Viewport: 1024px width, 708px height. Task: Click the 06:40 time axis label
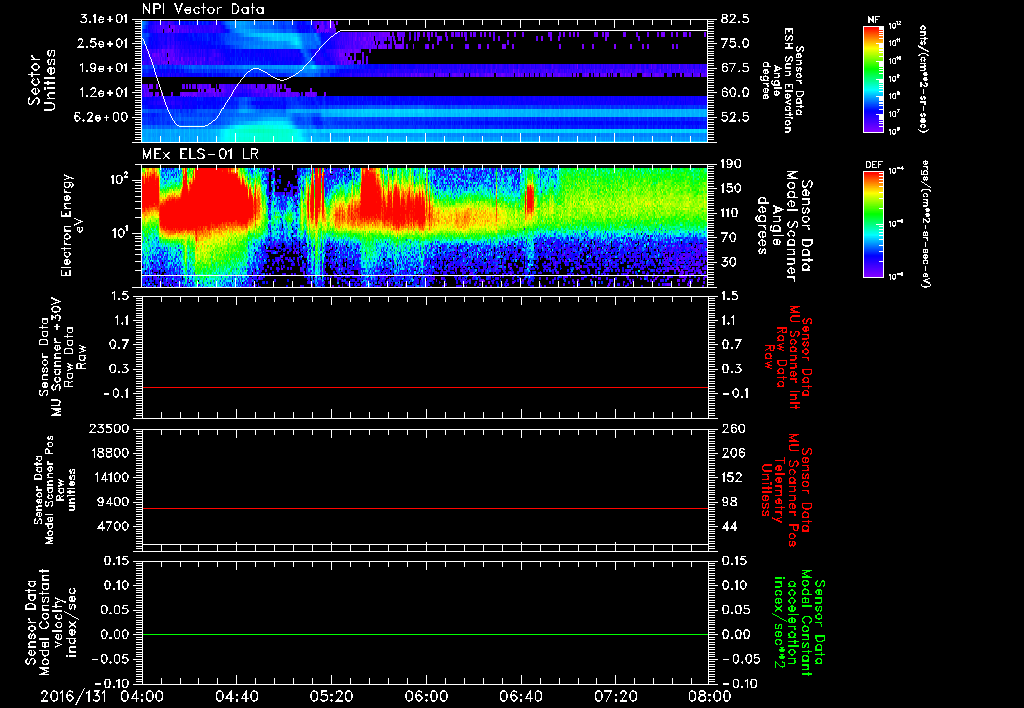pos(520,696)
